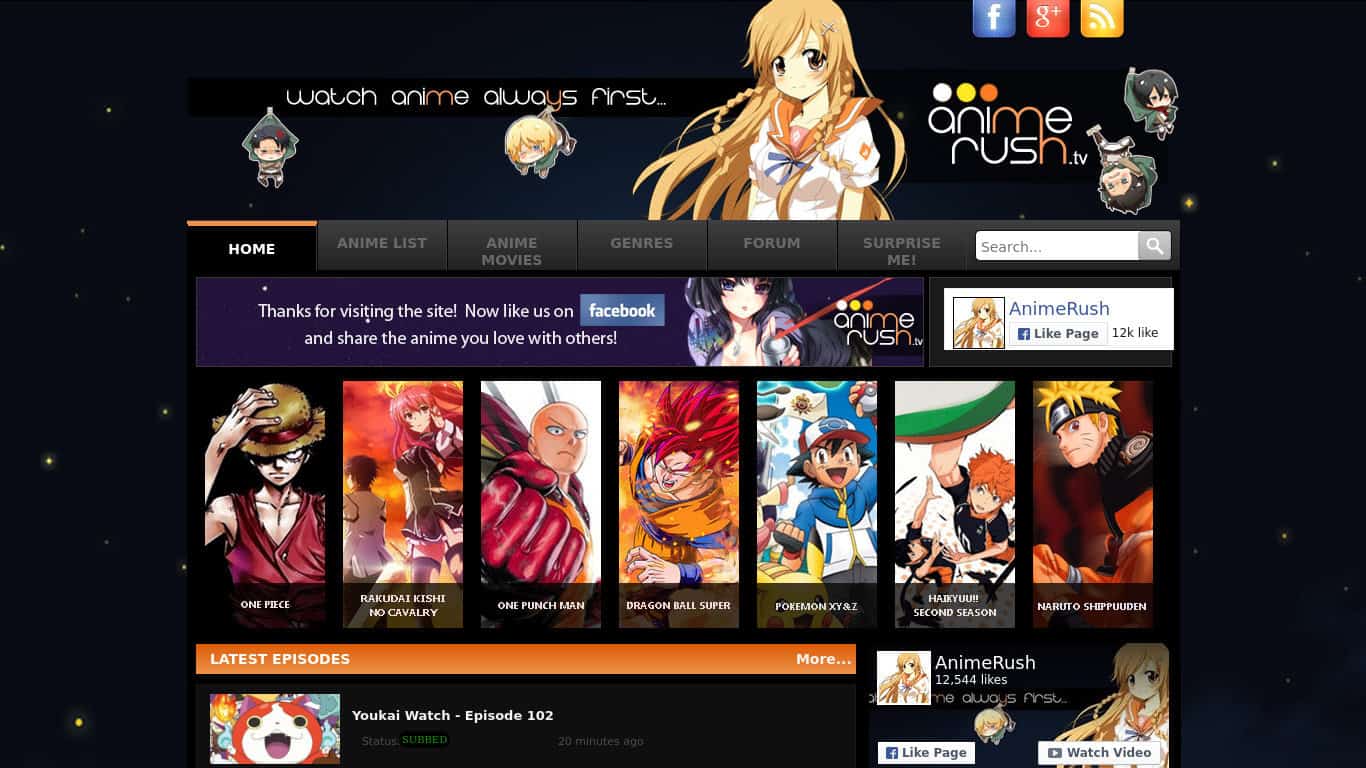Select the SURPRISE ME! tab

pyautogui.click(x=902, y=247)
